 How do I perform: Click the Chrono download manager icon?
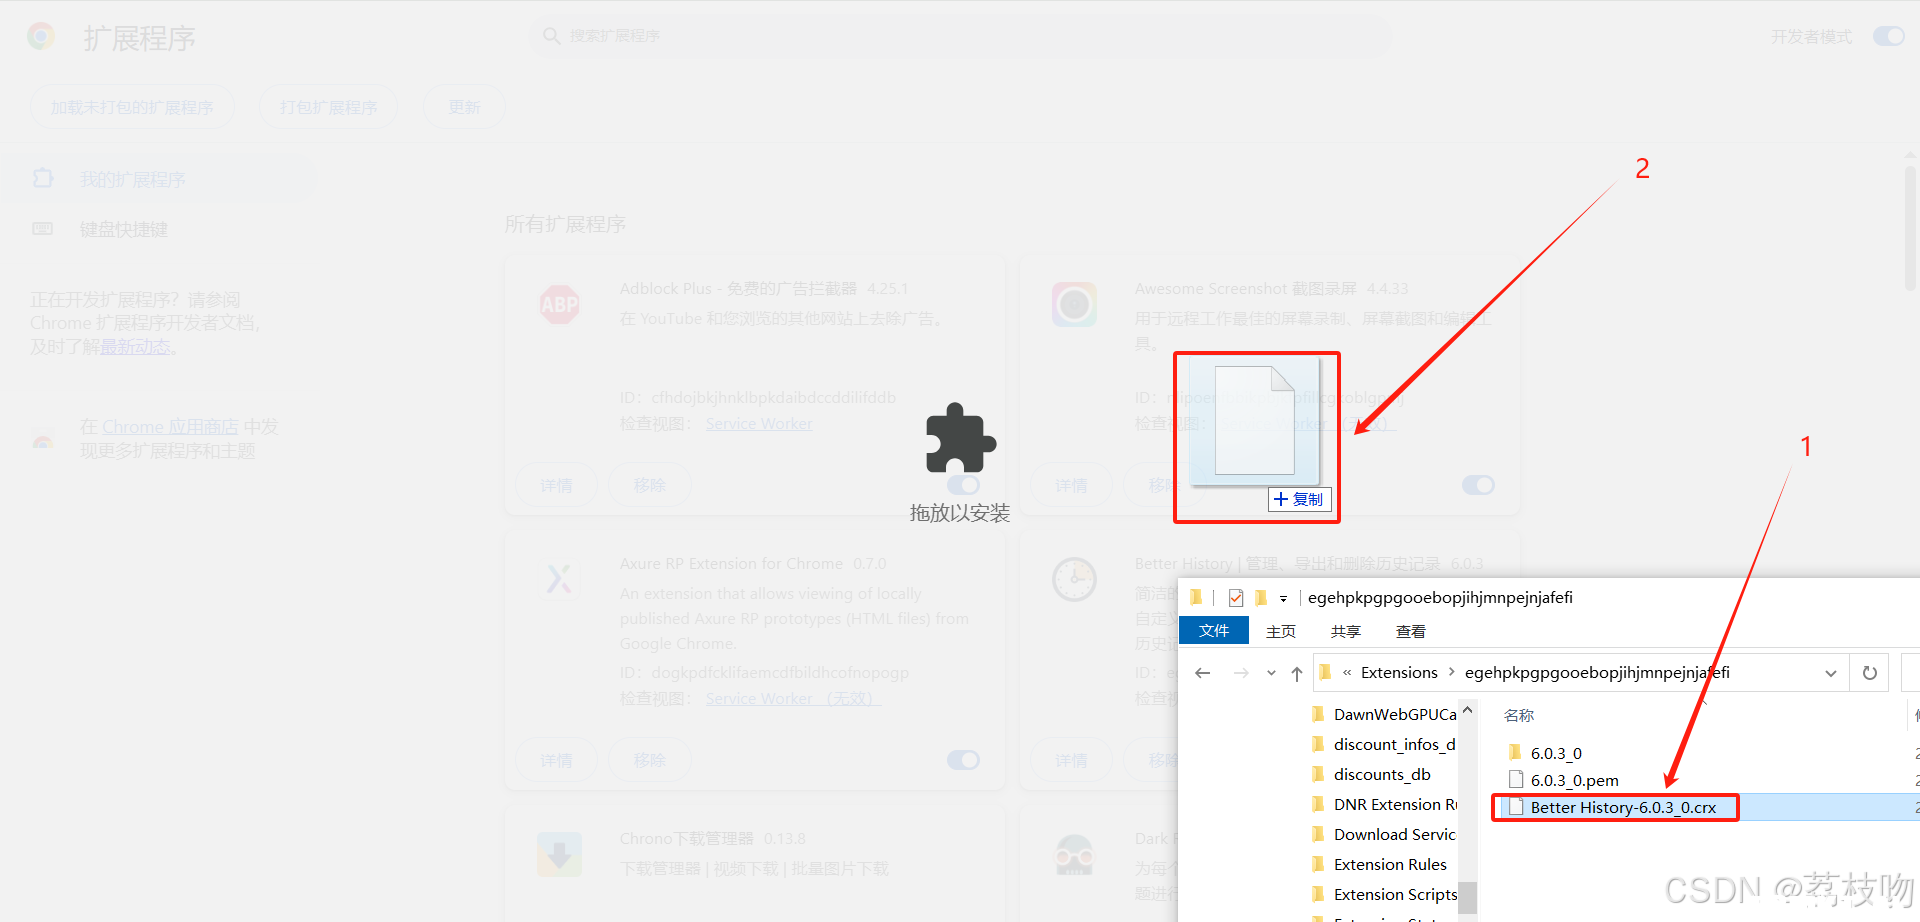coord(559,855)
